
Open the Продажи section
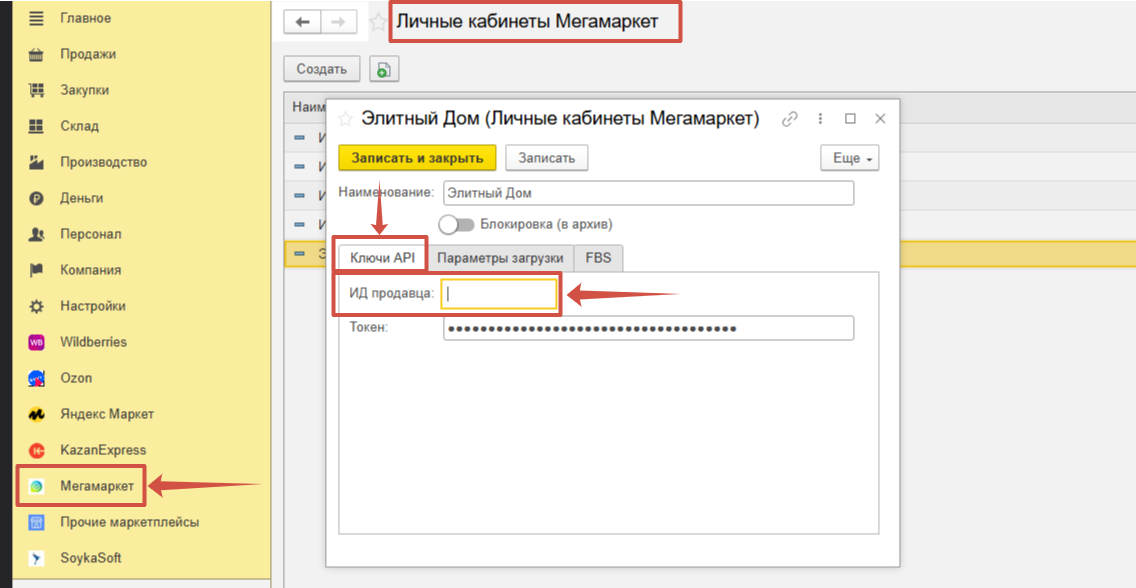pos(88,54)
